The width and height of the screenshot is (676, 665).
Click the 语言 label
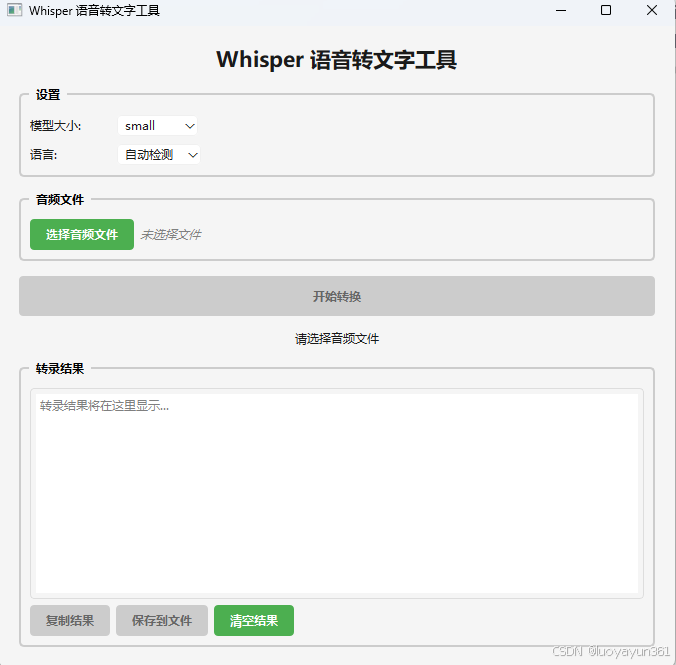click(43, 155)
